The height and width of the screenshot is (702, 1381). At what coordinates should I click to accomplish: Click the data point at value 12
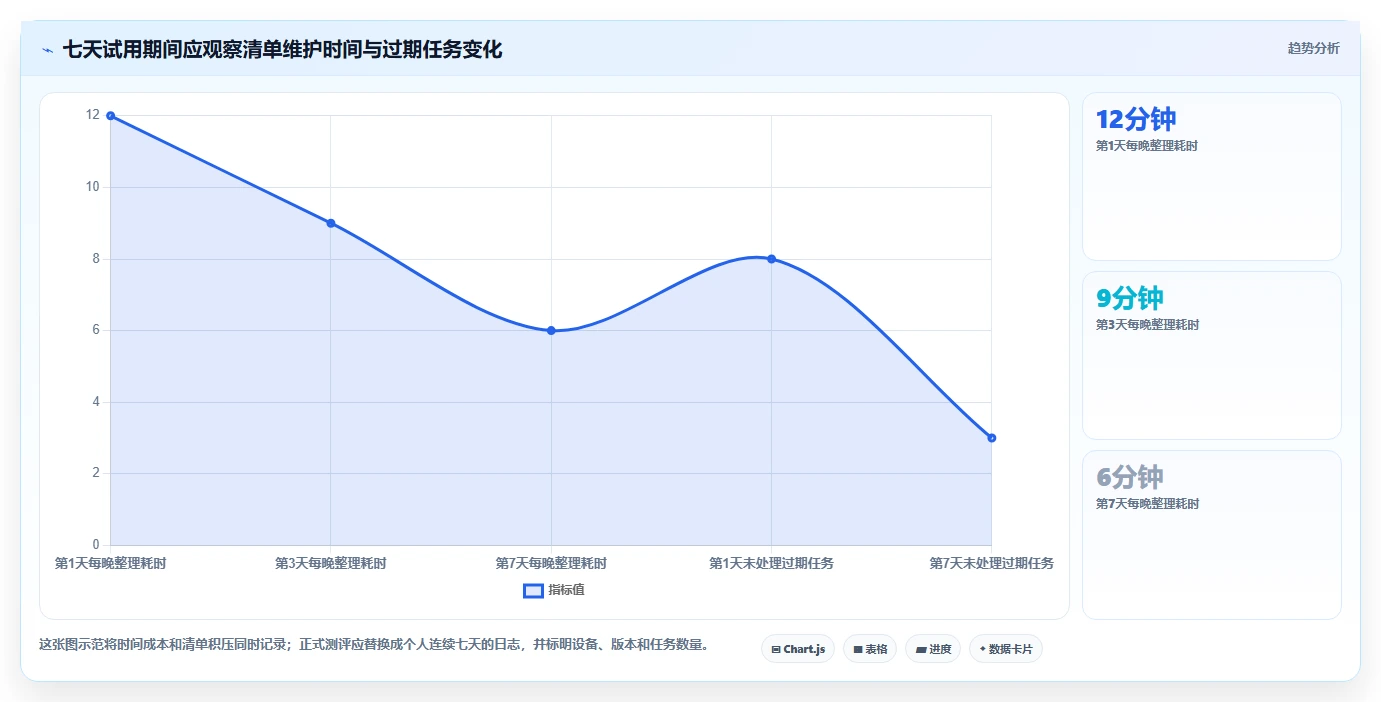[110, 116]
